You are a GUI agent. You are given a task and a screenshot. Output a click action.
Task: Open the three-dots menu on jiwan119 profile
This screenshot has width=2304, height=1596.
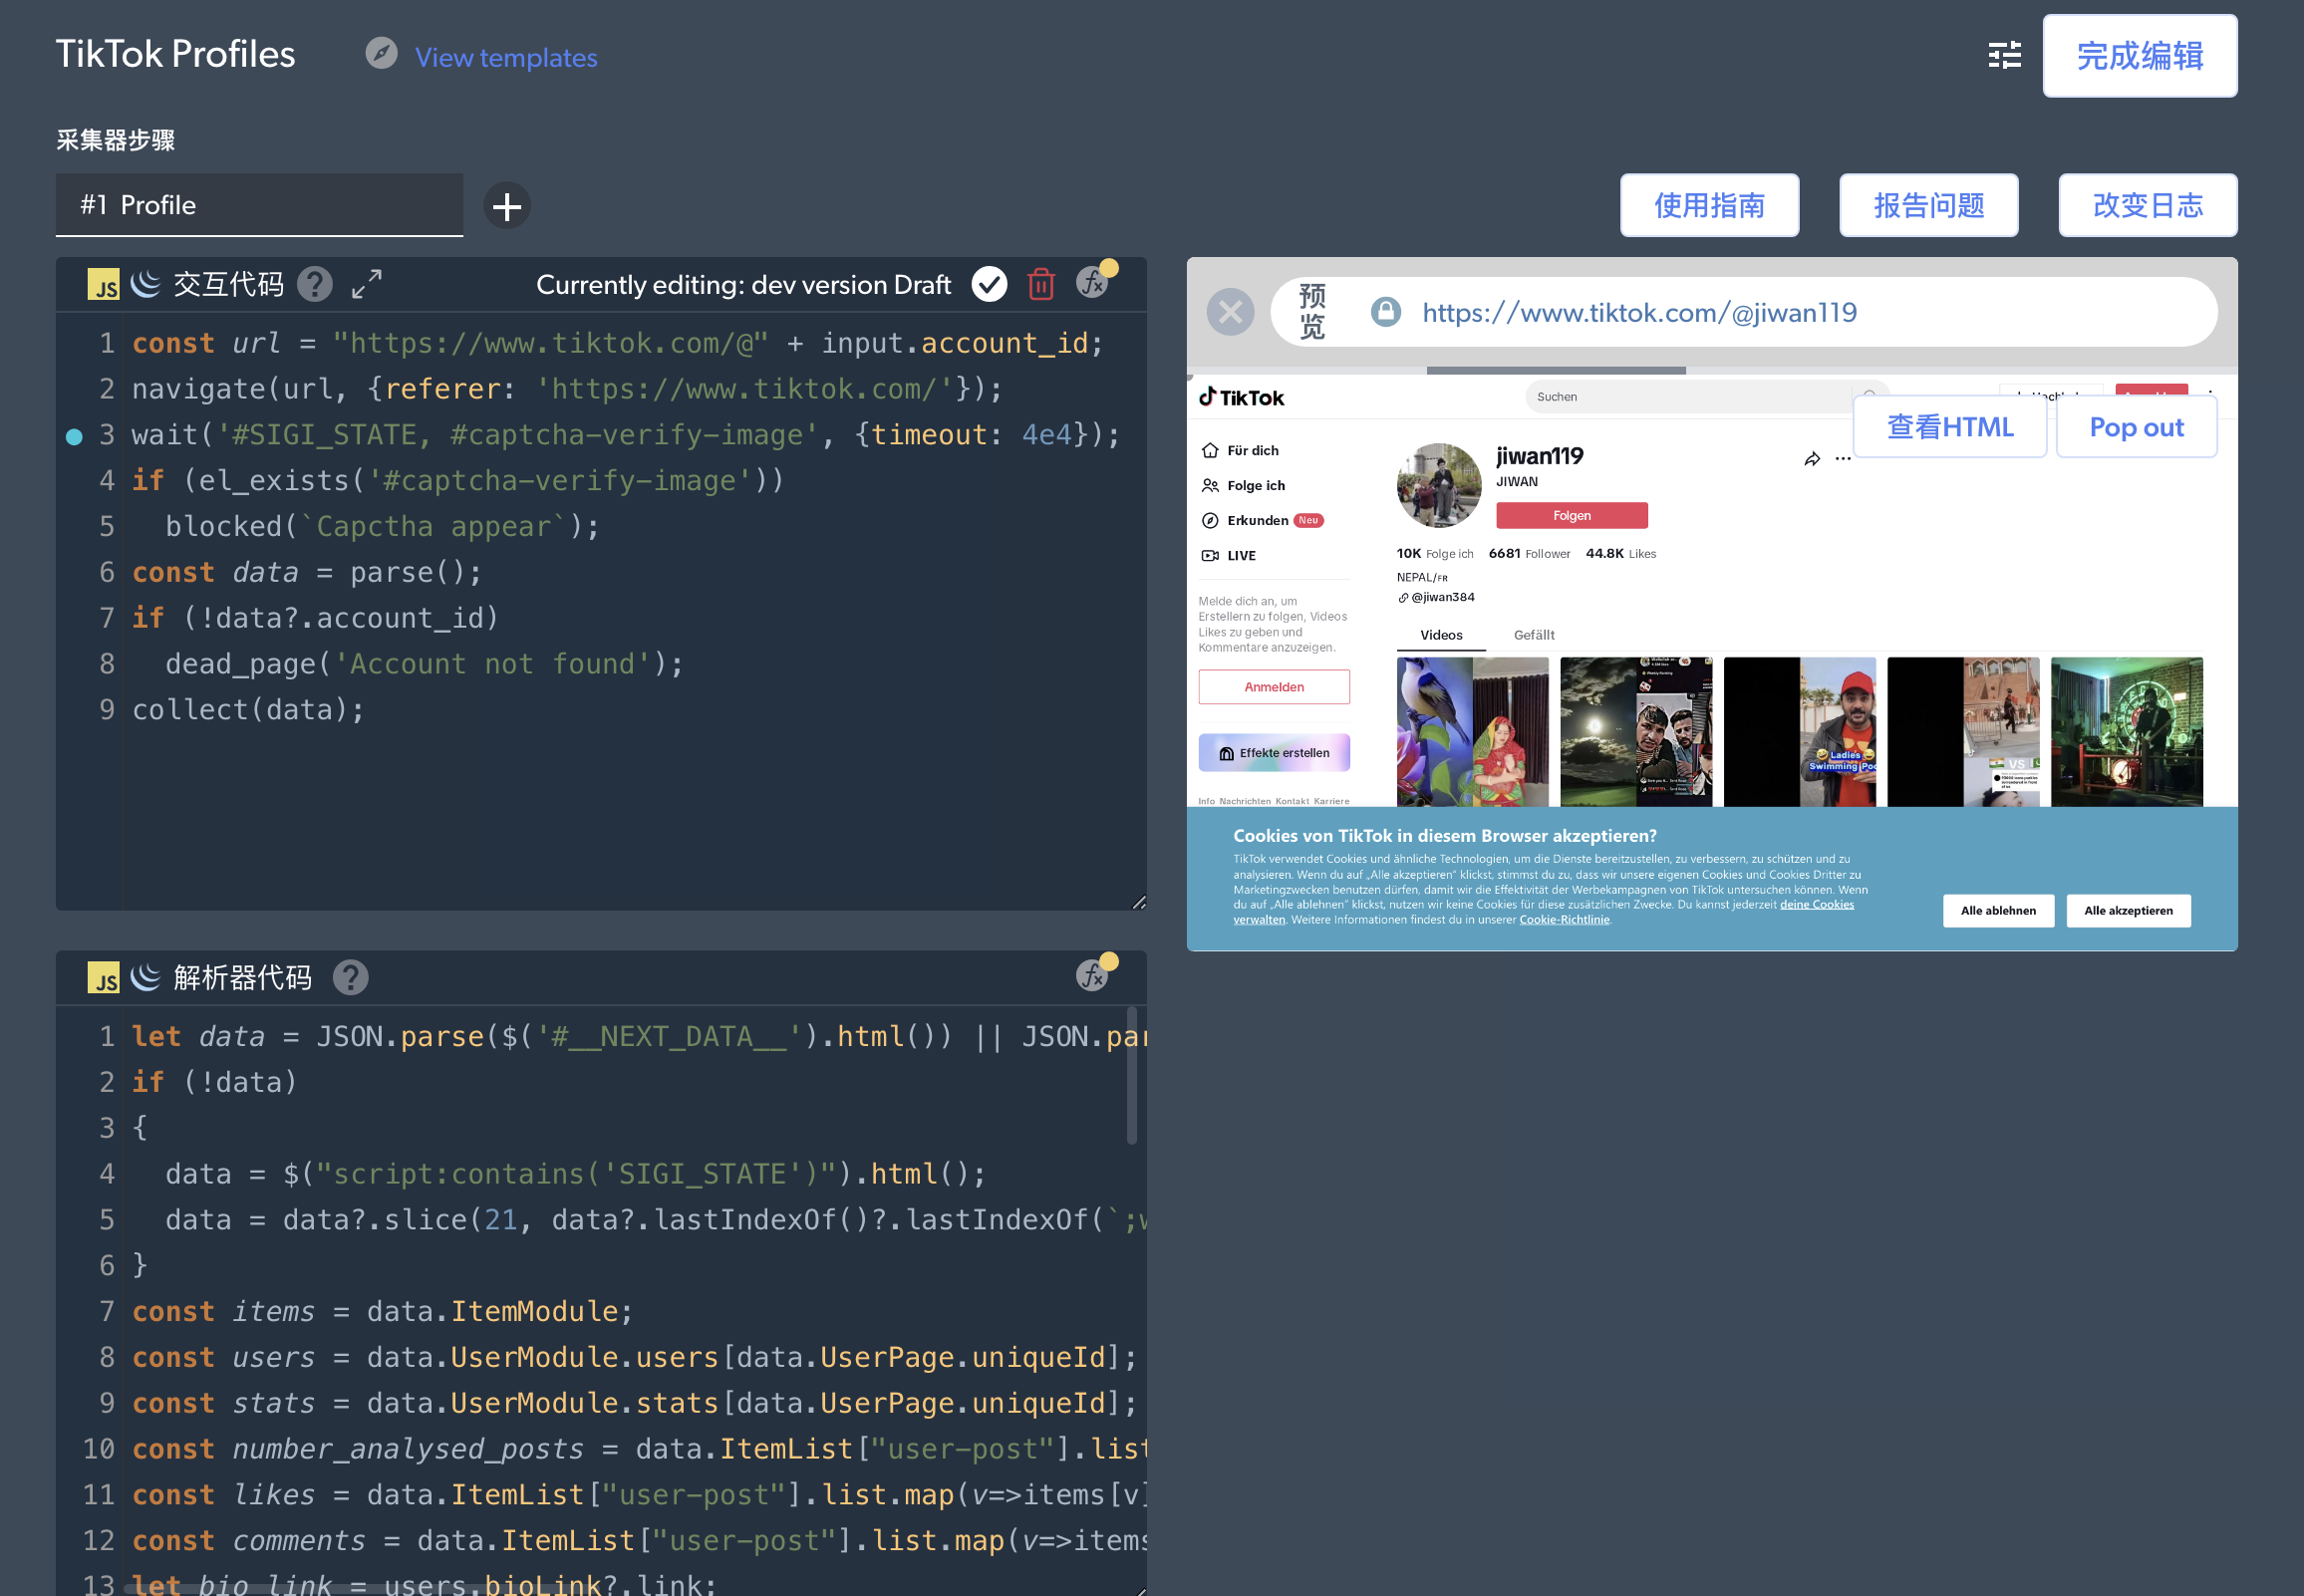tap(1843, 458)
